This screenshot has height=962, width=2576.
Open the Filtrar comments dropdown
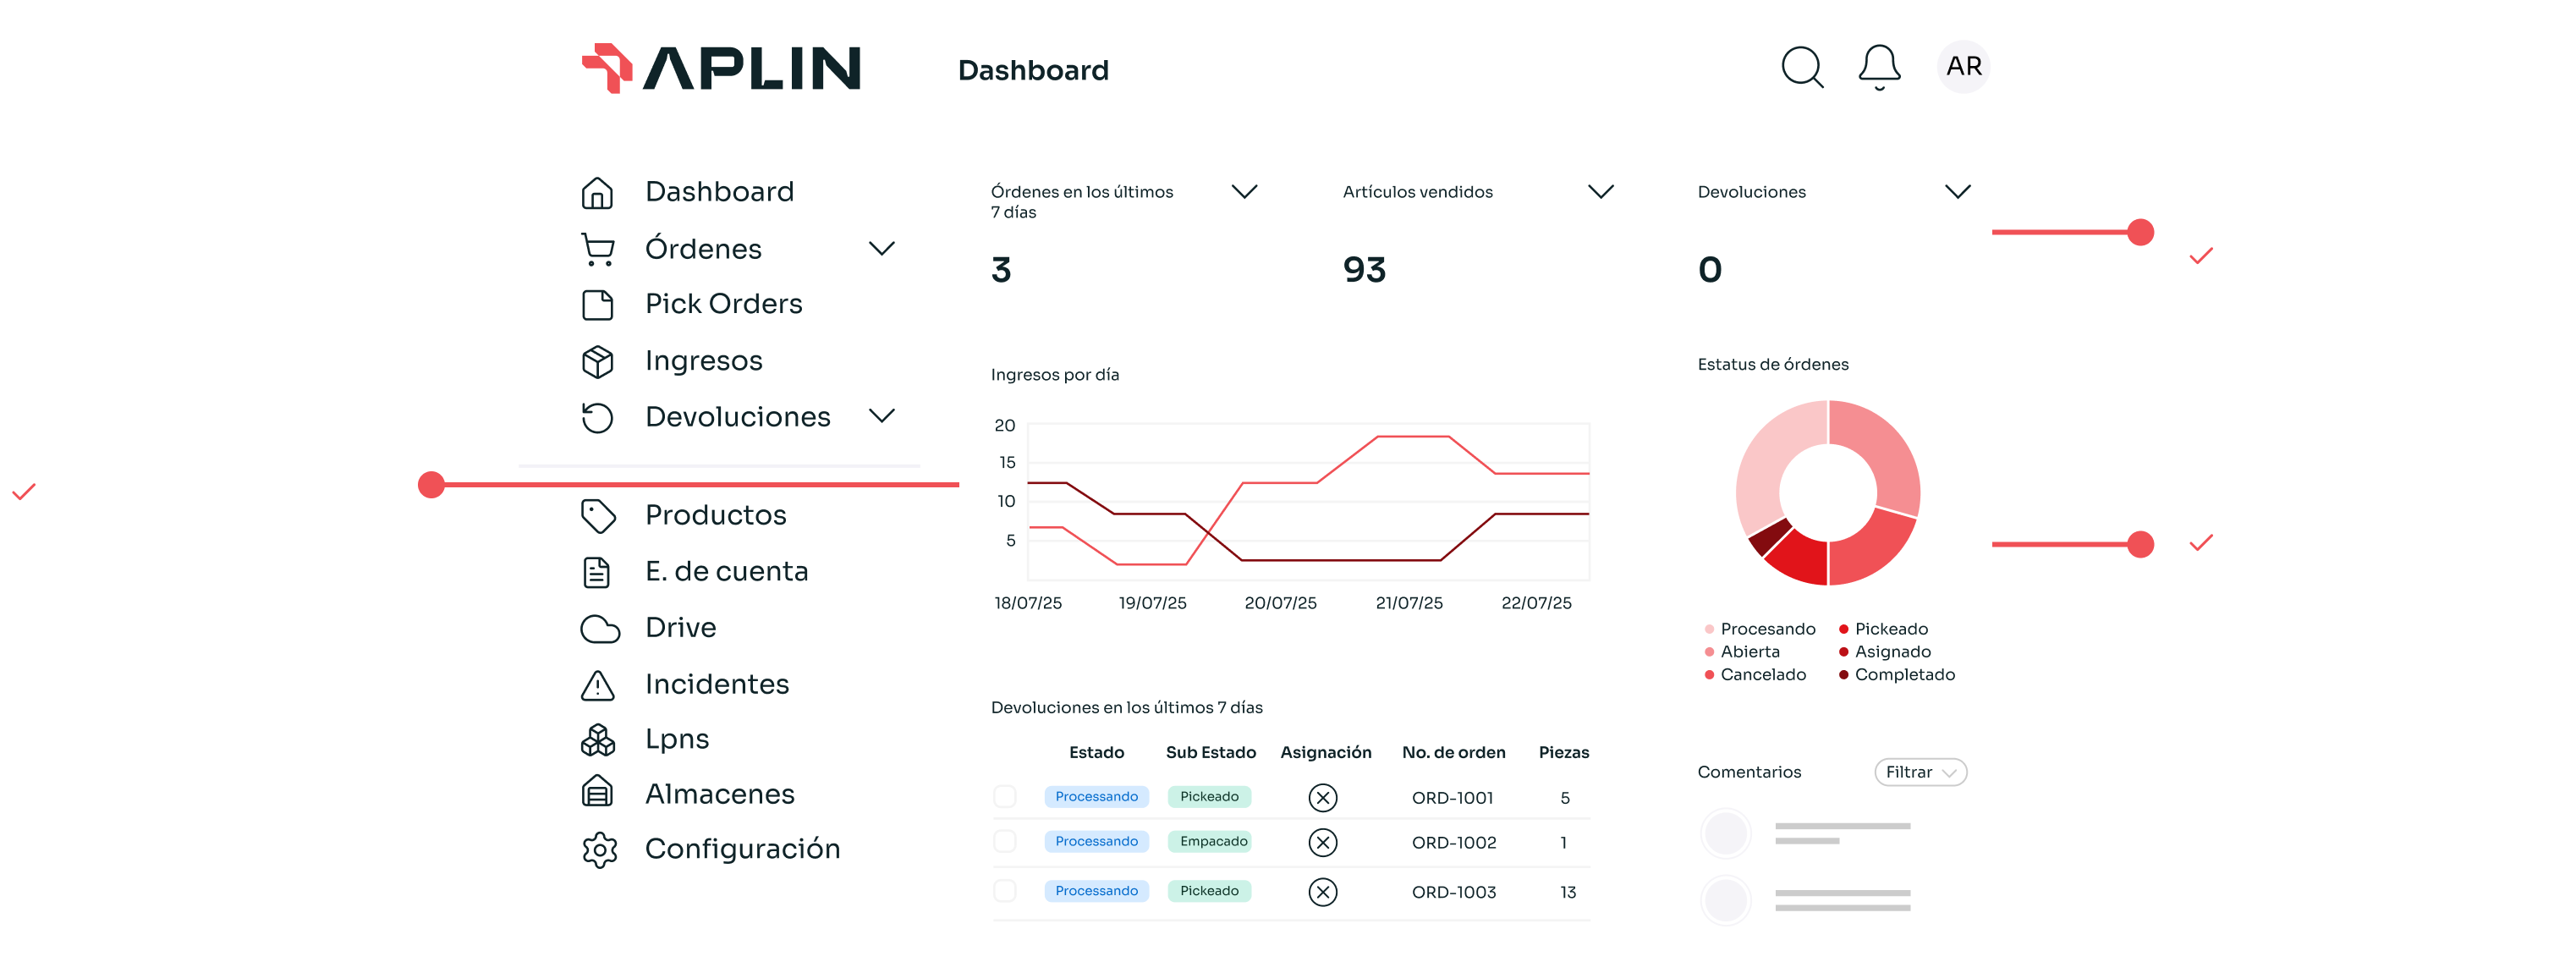pos(1920,772)
